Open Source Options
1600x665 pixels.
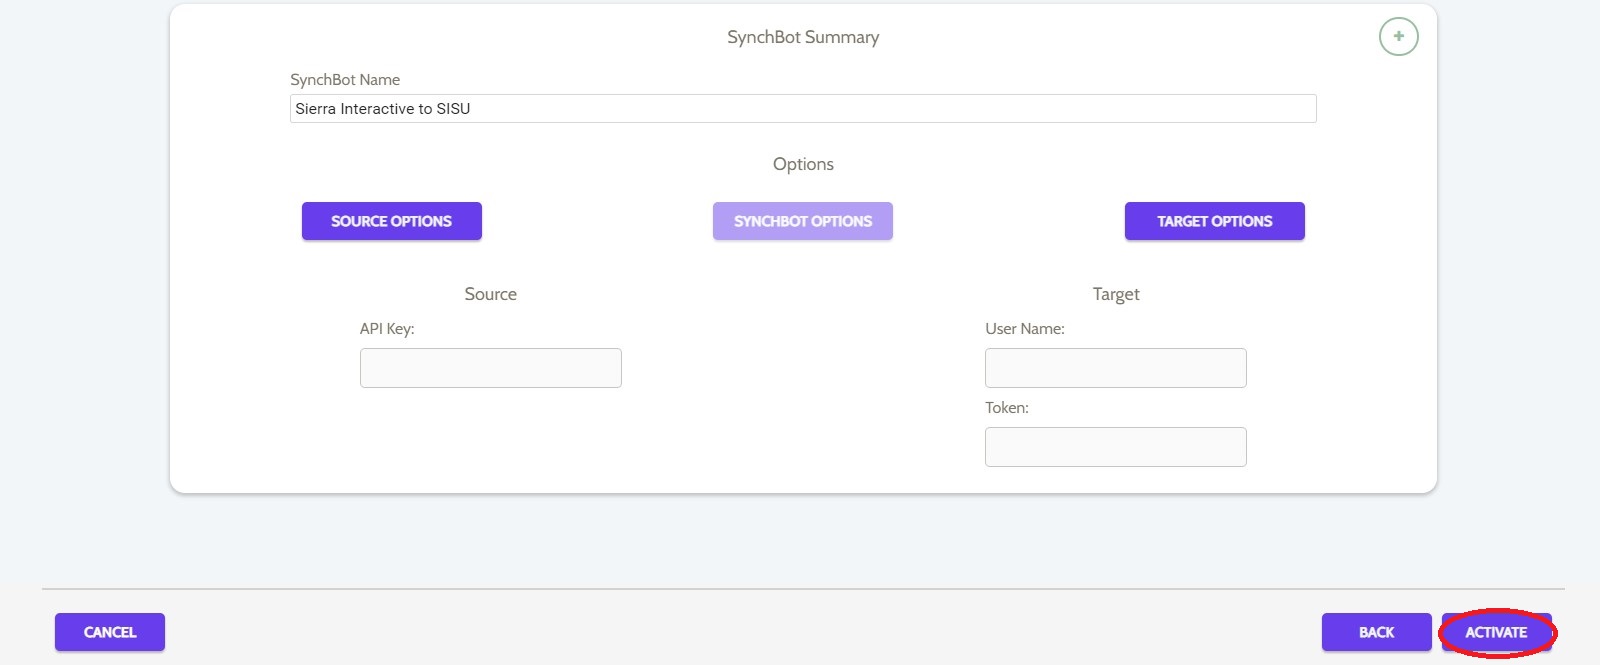coord(392,221)
